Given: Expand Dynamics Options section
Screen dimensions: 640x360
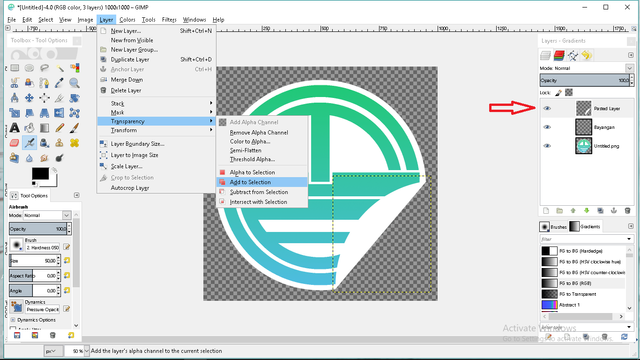Looking at the screenshot, I should [13, 320].
